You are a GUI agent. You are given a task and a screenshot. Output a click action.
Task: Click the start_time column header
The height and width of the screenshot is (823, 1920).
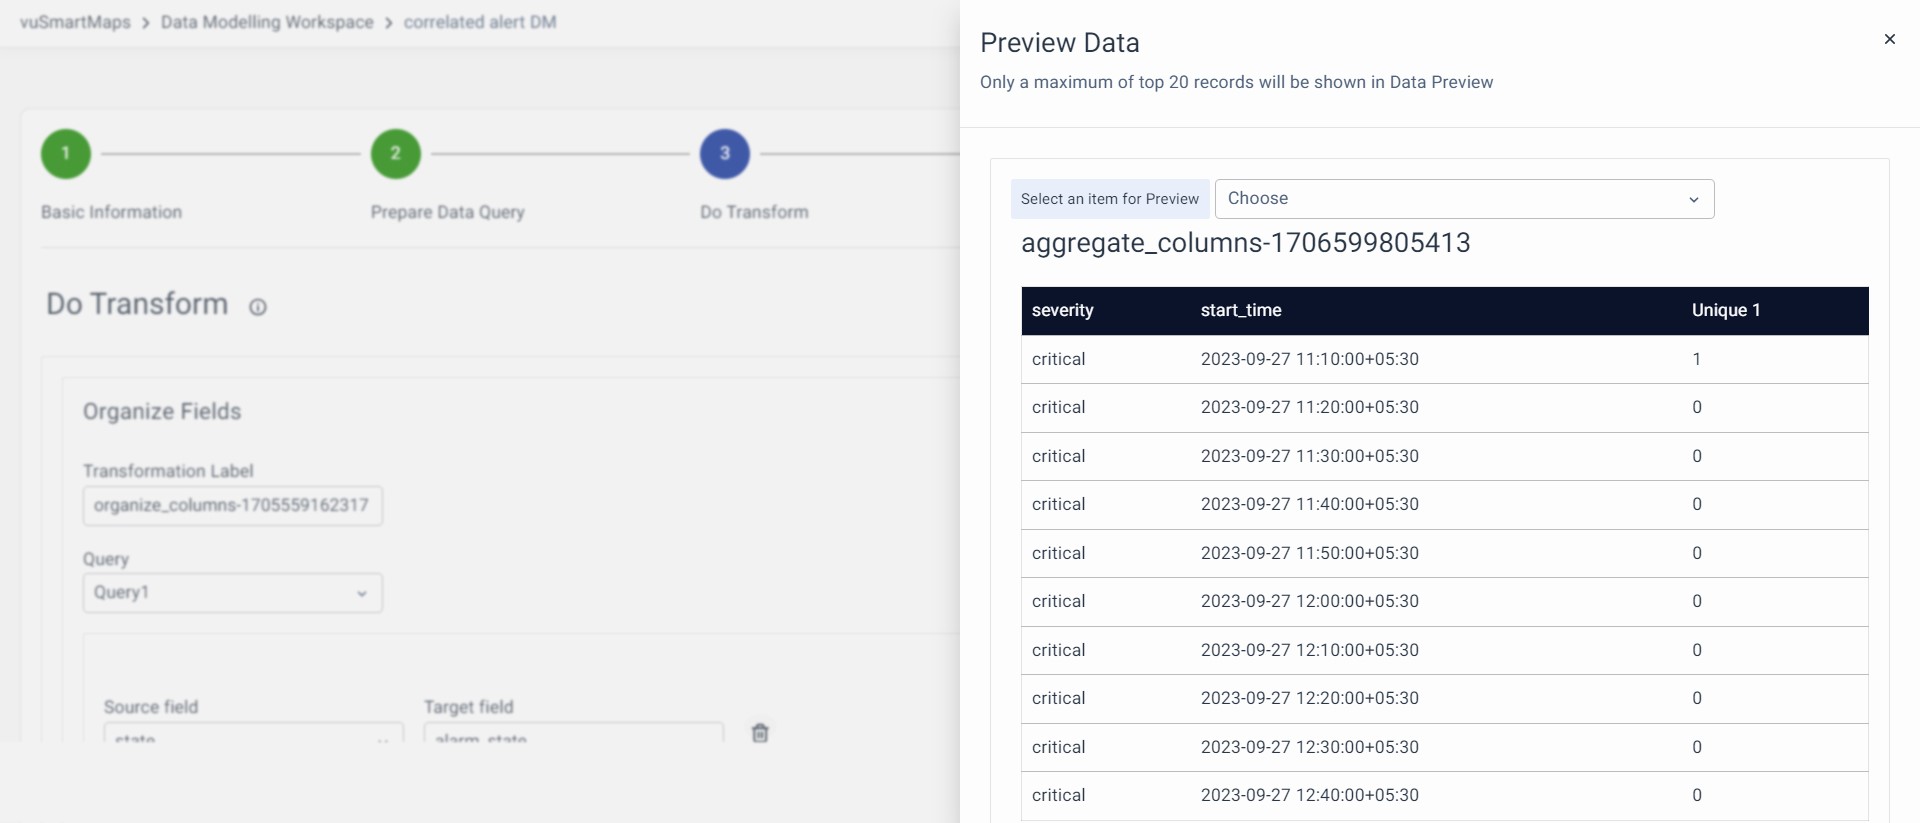1241,311
